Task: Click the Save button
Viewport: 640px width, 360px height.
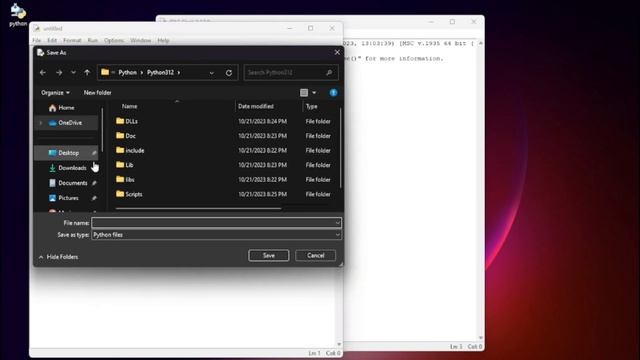Action: (269, 256)
